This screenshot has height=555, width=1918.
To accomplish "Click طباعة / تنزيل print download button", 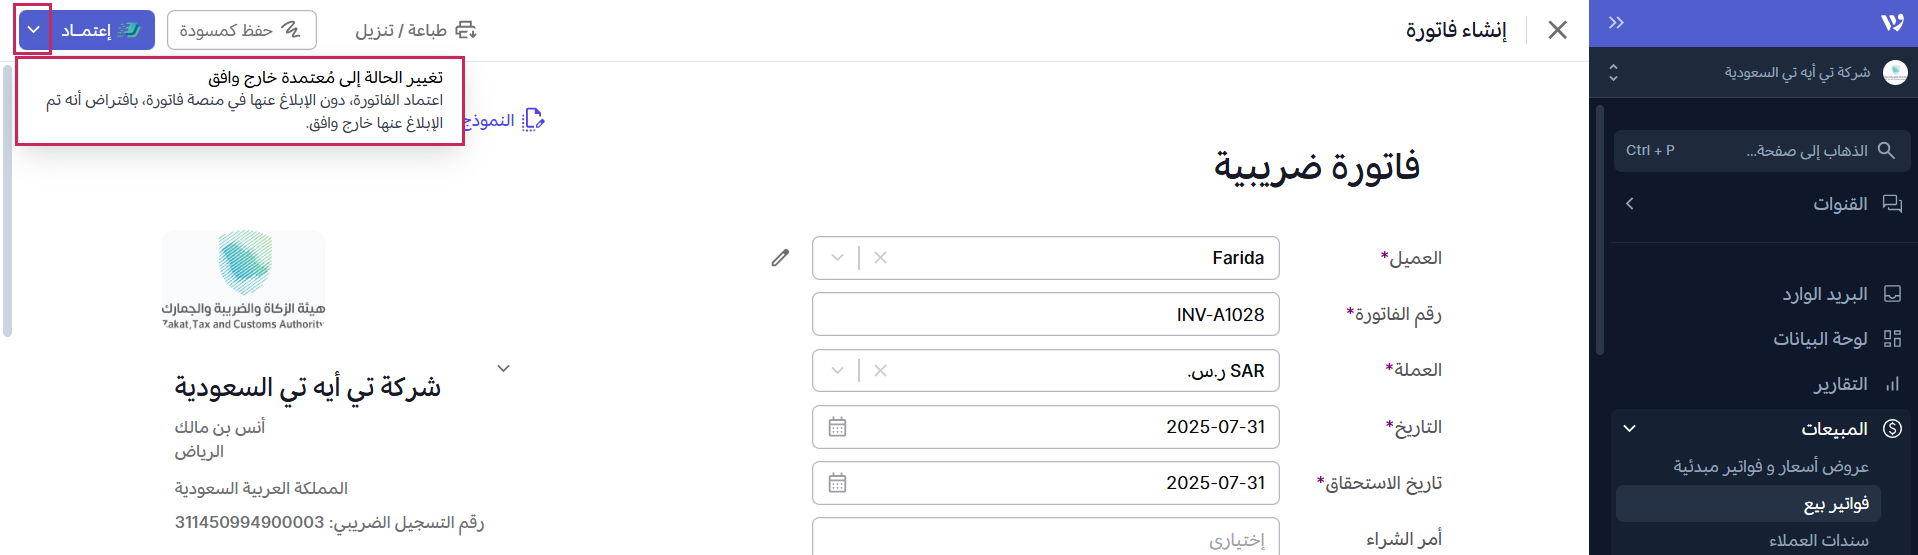I will pyautogui.click(x=415, y=30).
